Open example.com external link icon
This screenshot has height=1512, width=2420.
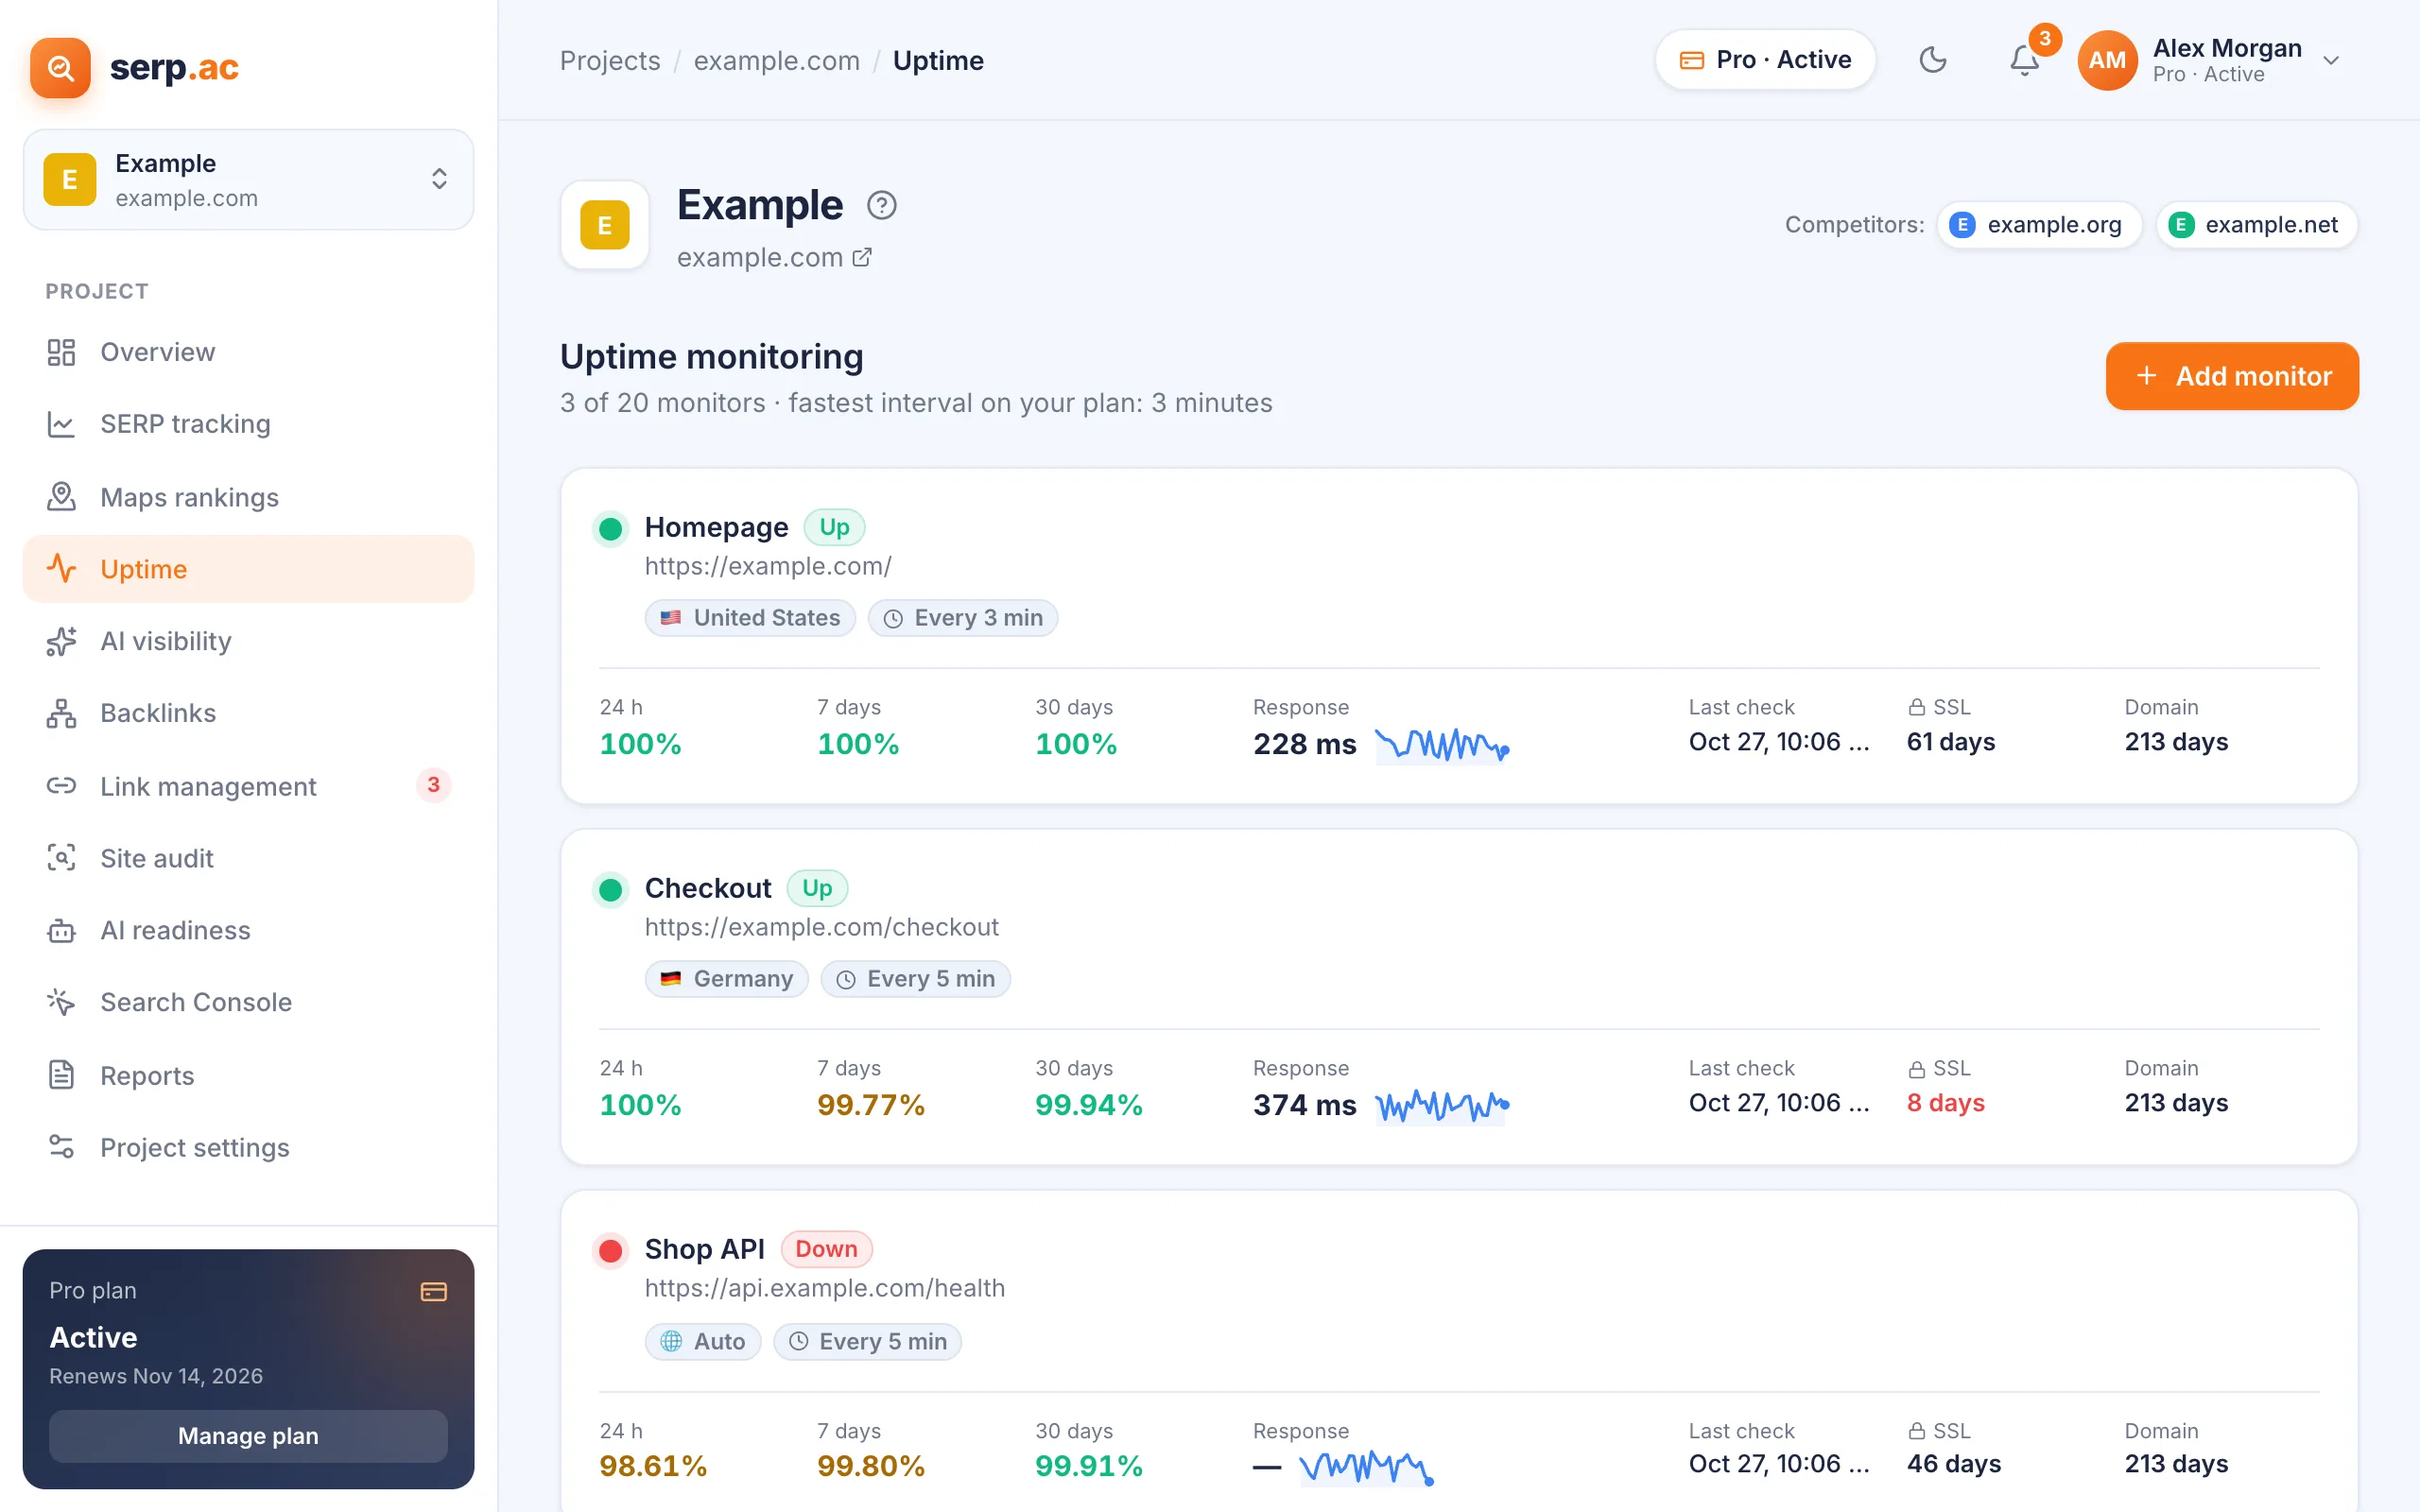tap(862, 257)
